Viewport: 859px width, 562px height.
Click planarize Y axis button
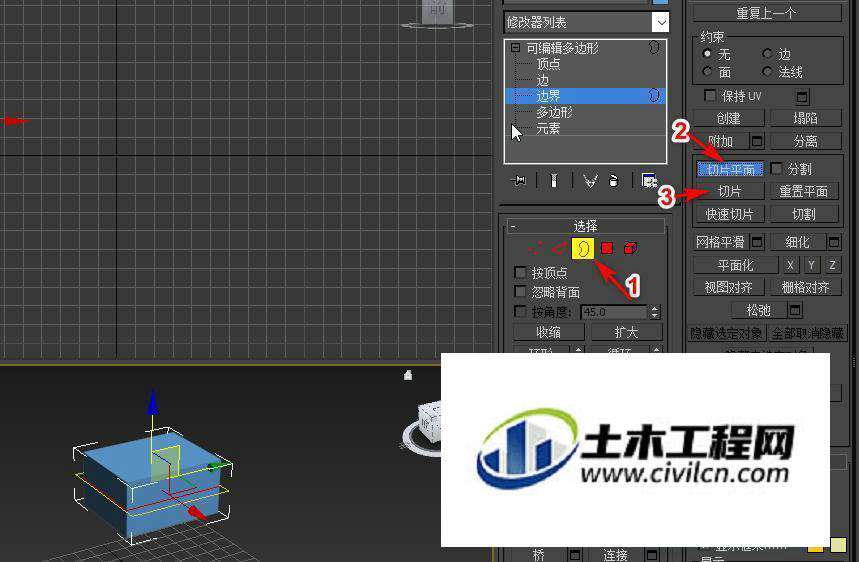[x=811, y=265]
